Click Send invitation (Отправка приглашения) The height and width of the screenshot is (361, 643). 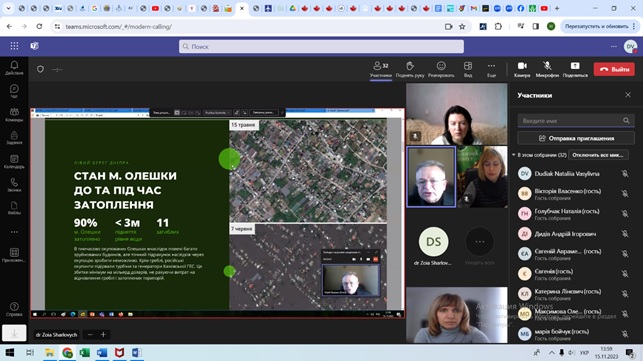click(576, 138)
